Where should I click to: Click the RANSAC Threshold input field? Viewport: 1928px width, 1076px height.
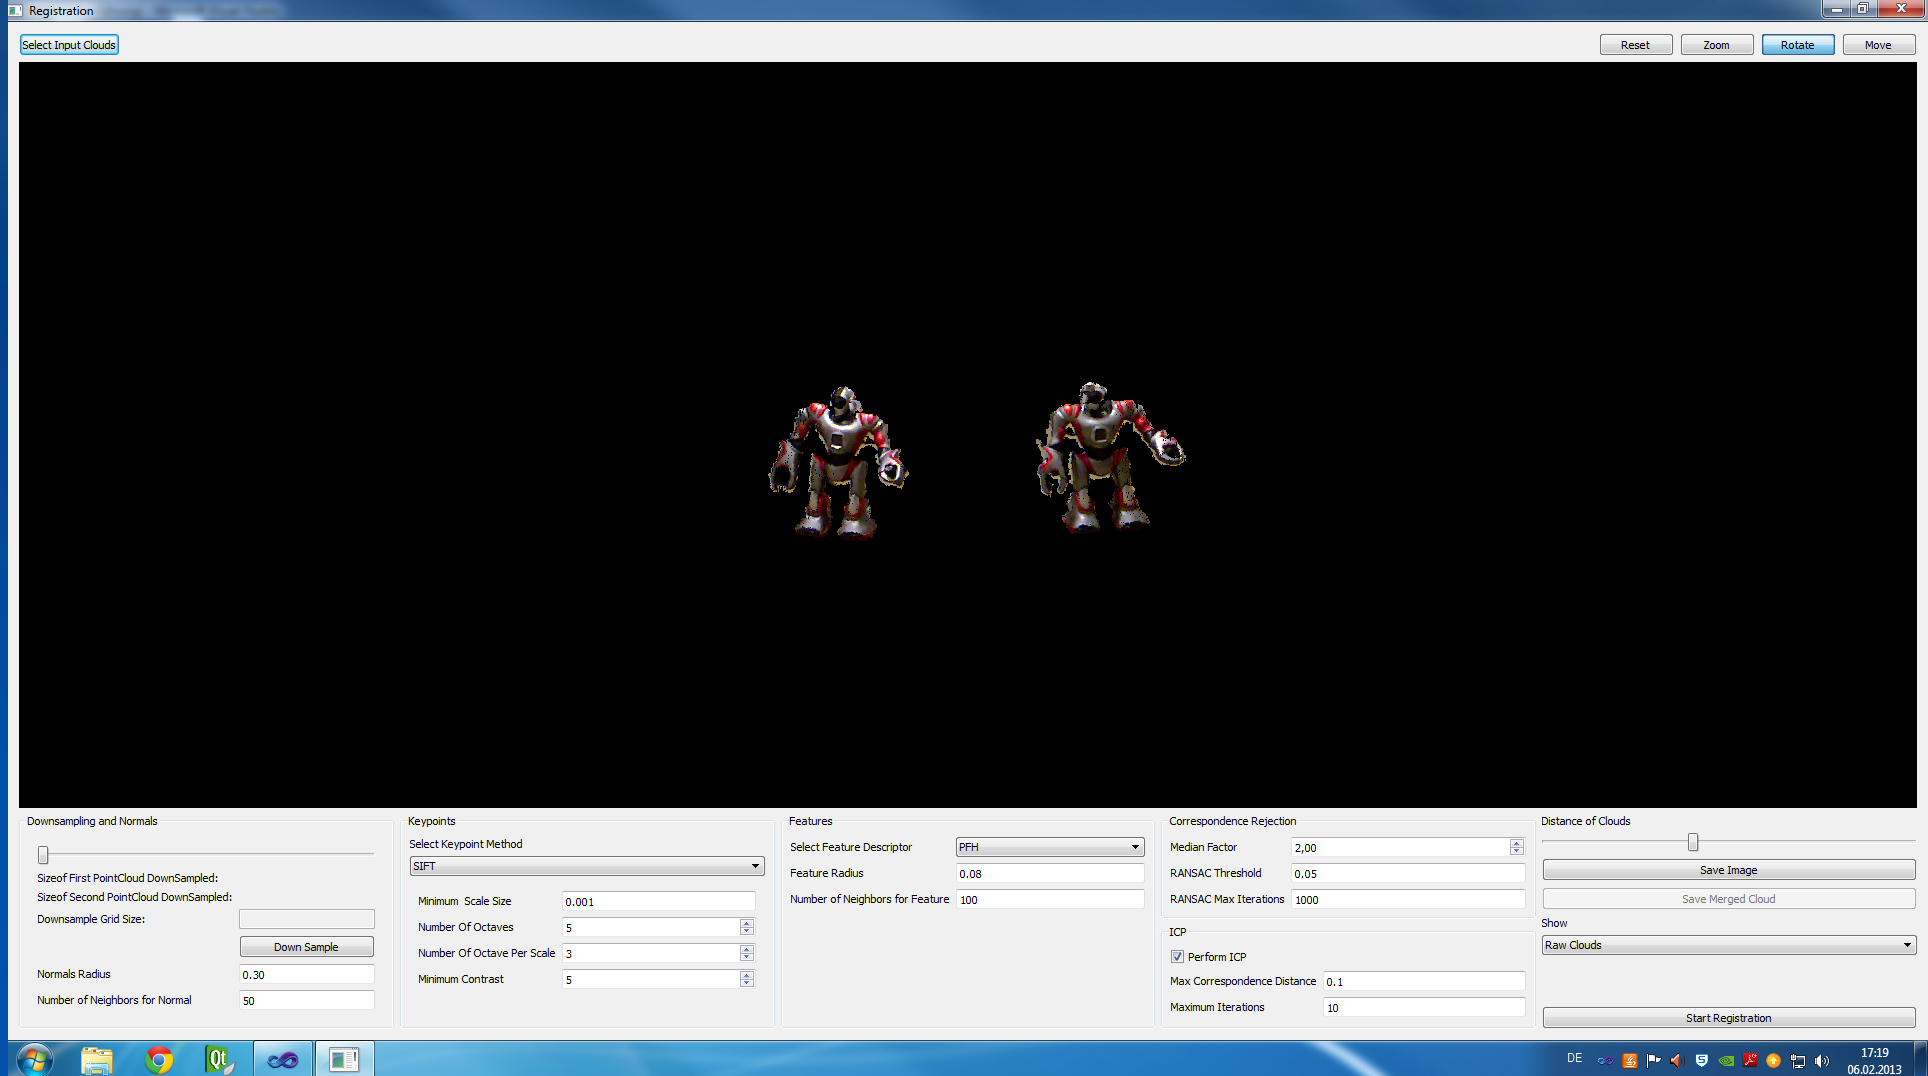click(1407, 873)
